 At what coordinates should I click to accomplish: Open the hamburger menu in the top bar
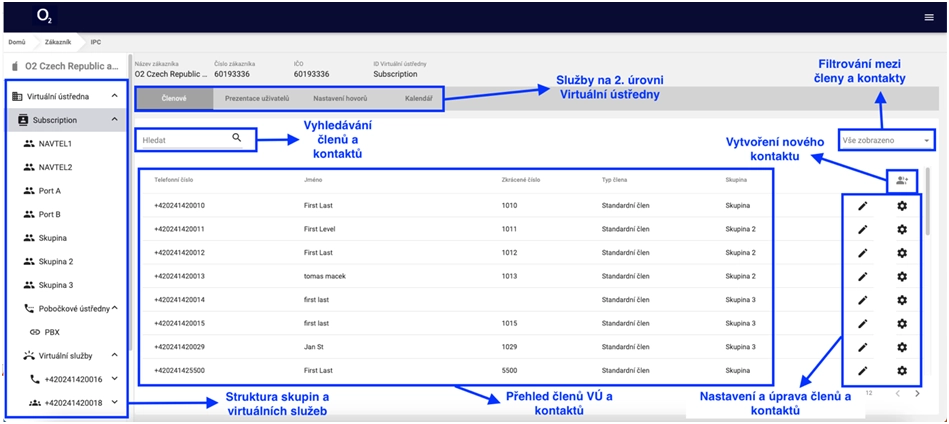pyautogui.click(x=928, y=16)
